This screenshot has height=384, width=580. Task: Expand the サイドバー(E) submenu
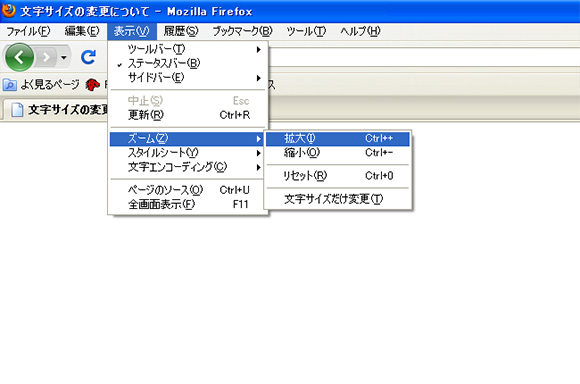pyautogui.click(x=188, y=78)
